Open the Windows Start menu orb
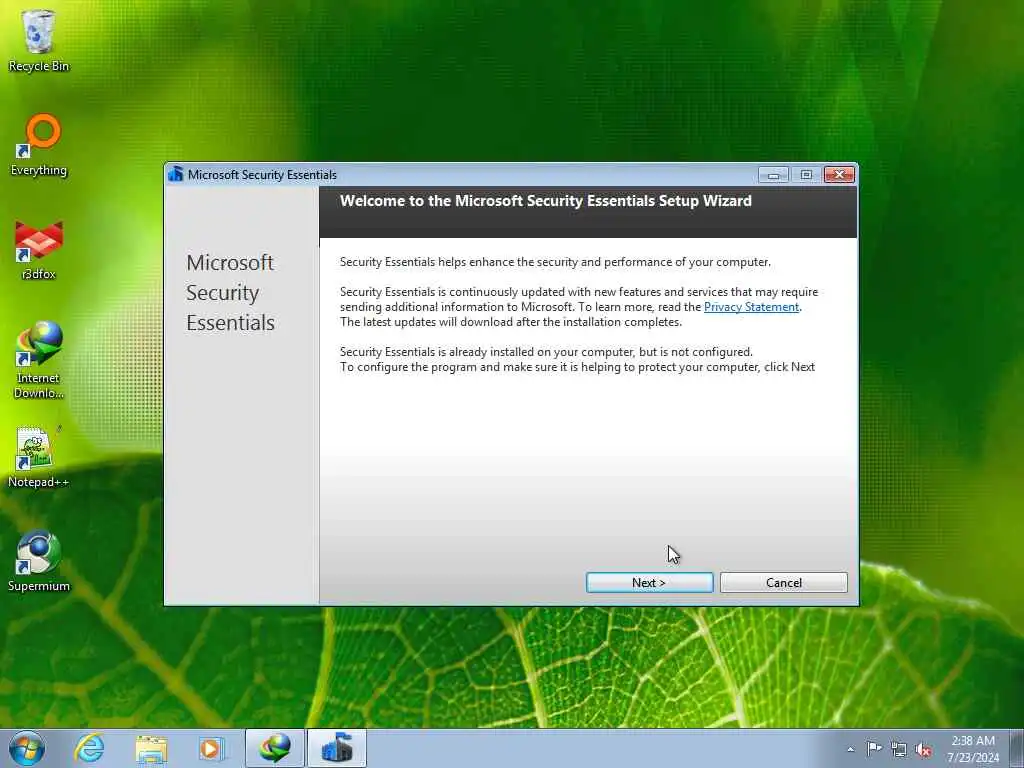Viewport: 1024px width, 768px height. click(x=27, y=748)
